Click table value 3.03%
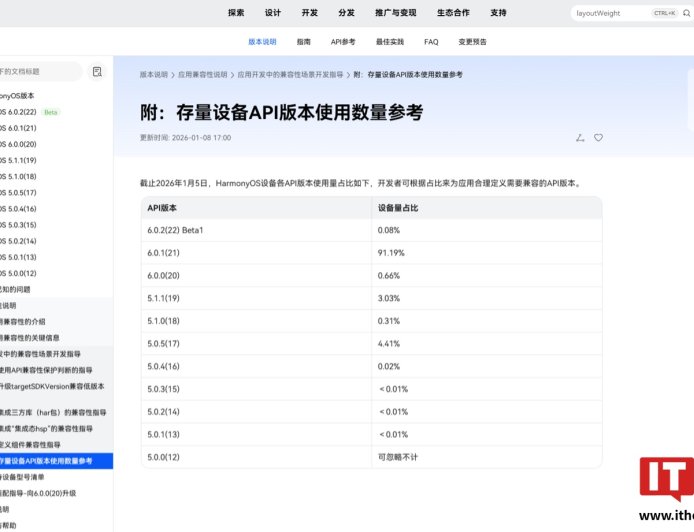The width and height of the screenshot is (694, 532). 389,298
